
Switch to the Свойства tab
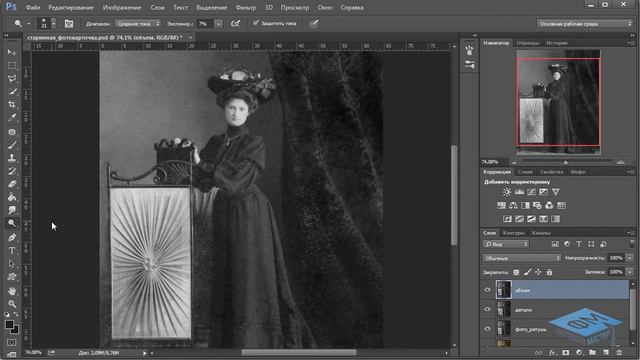pos(551,172)
